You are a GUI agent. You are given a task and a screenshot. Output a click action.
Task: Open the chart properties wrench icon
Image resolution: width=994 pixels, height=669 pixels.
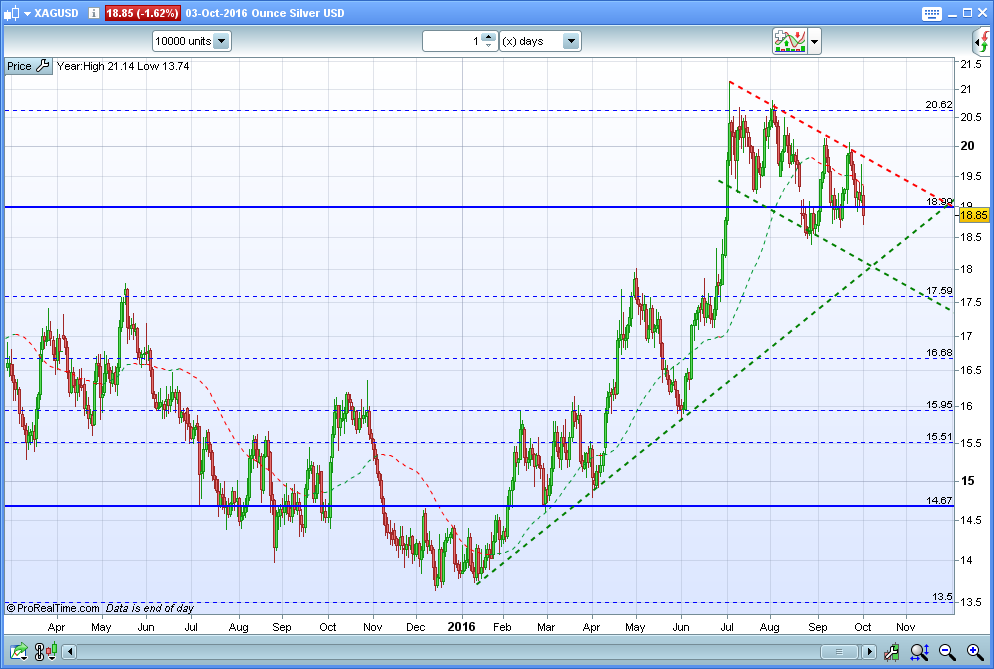[x=891, y=651]
